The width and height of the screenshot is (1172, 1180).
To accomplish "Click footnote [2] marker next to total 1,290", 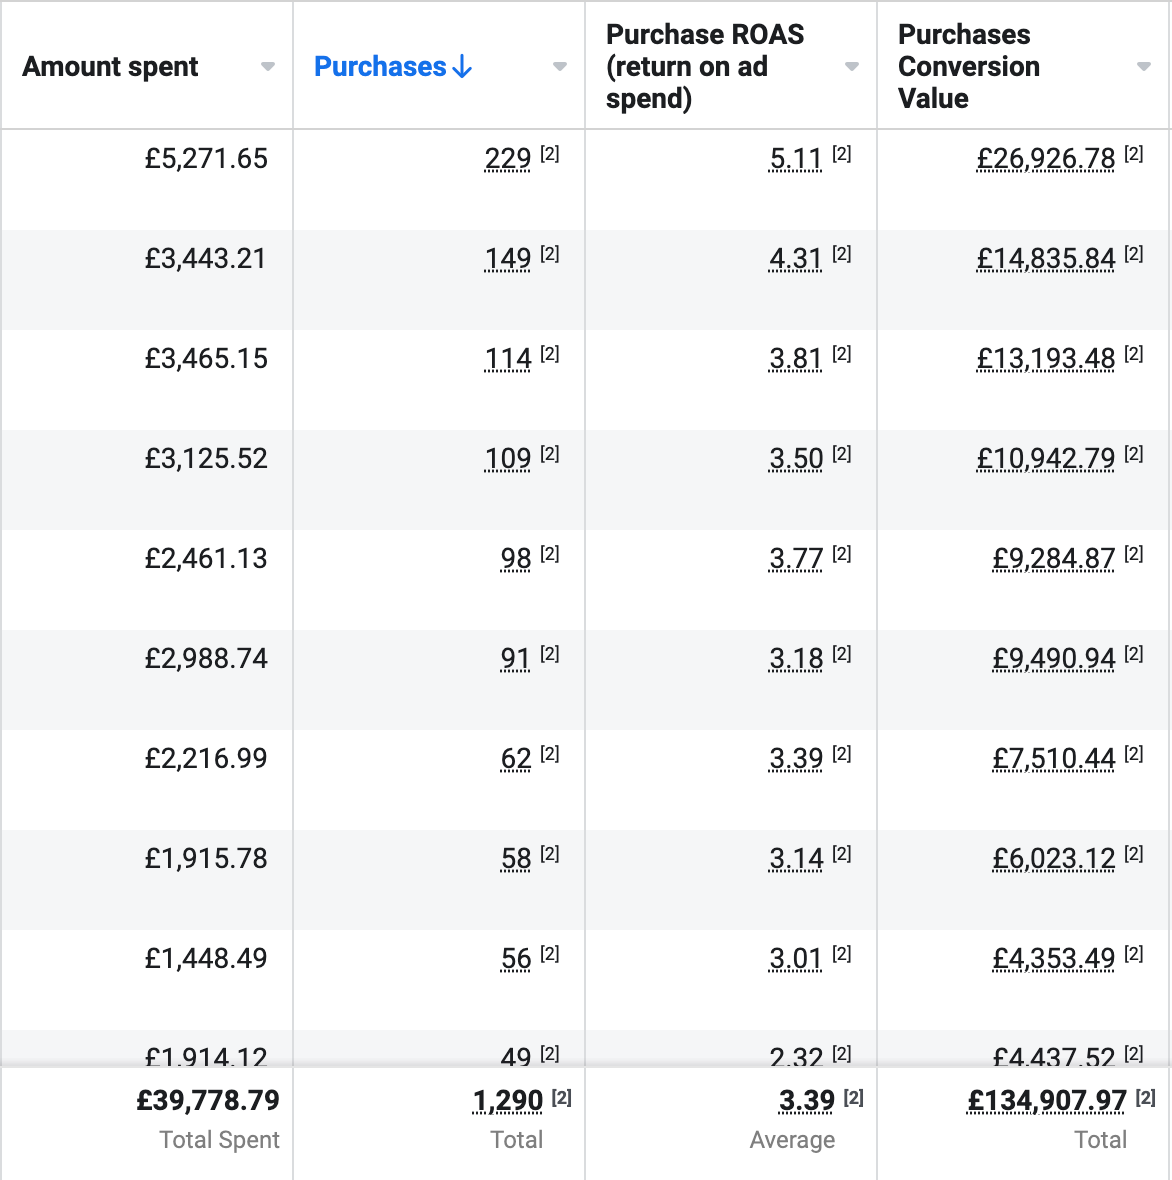I will point(561,1098).
